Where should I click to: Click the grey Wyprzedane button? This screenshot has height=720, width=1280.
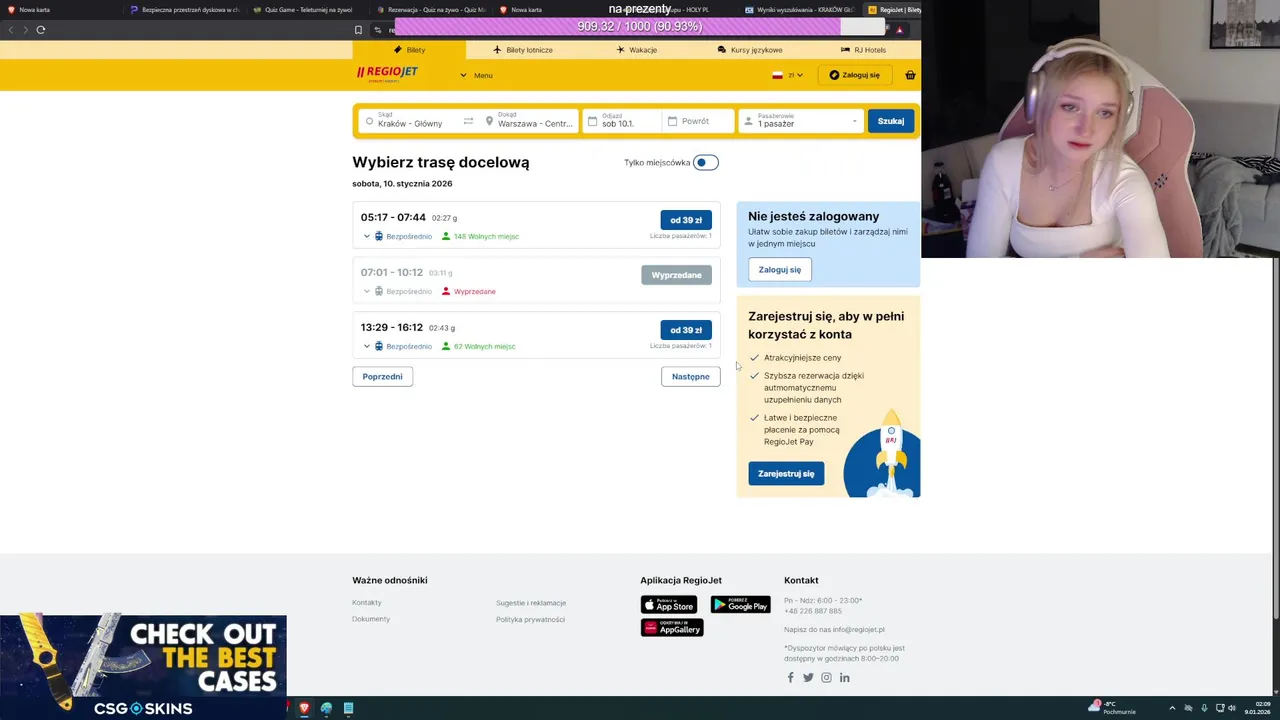coord(677,275)
